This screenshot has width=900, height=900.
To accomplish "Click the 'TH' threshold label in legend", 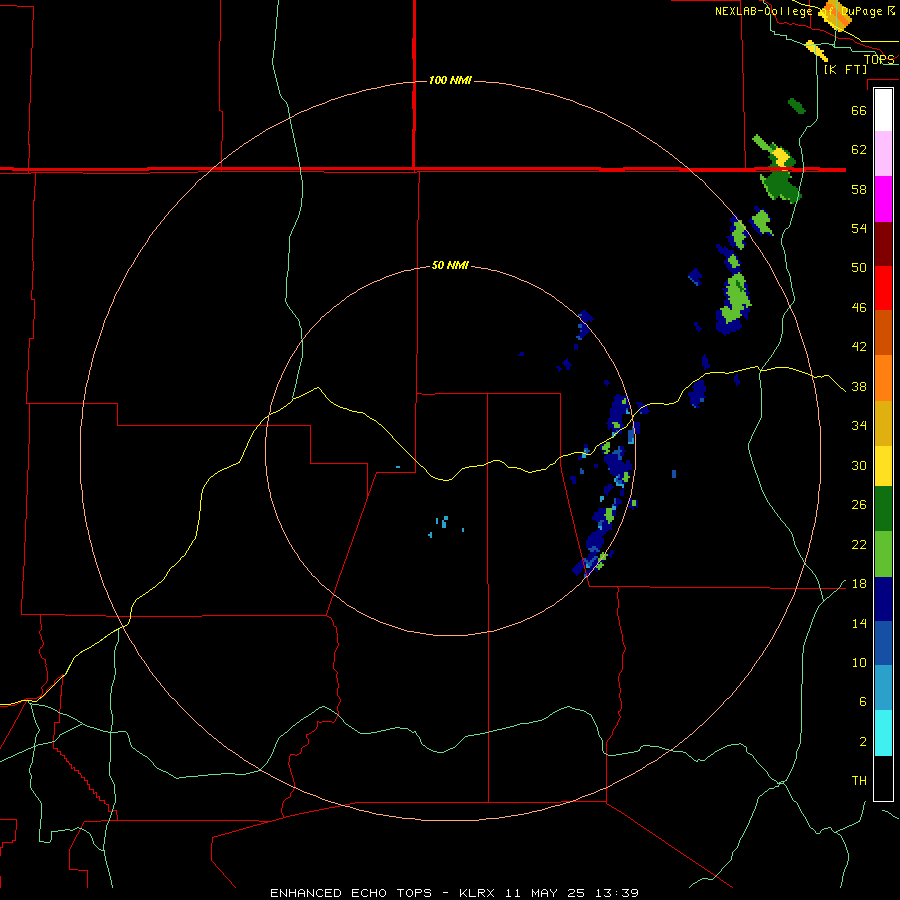I will pos(859,781).
